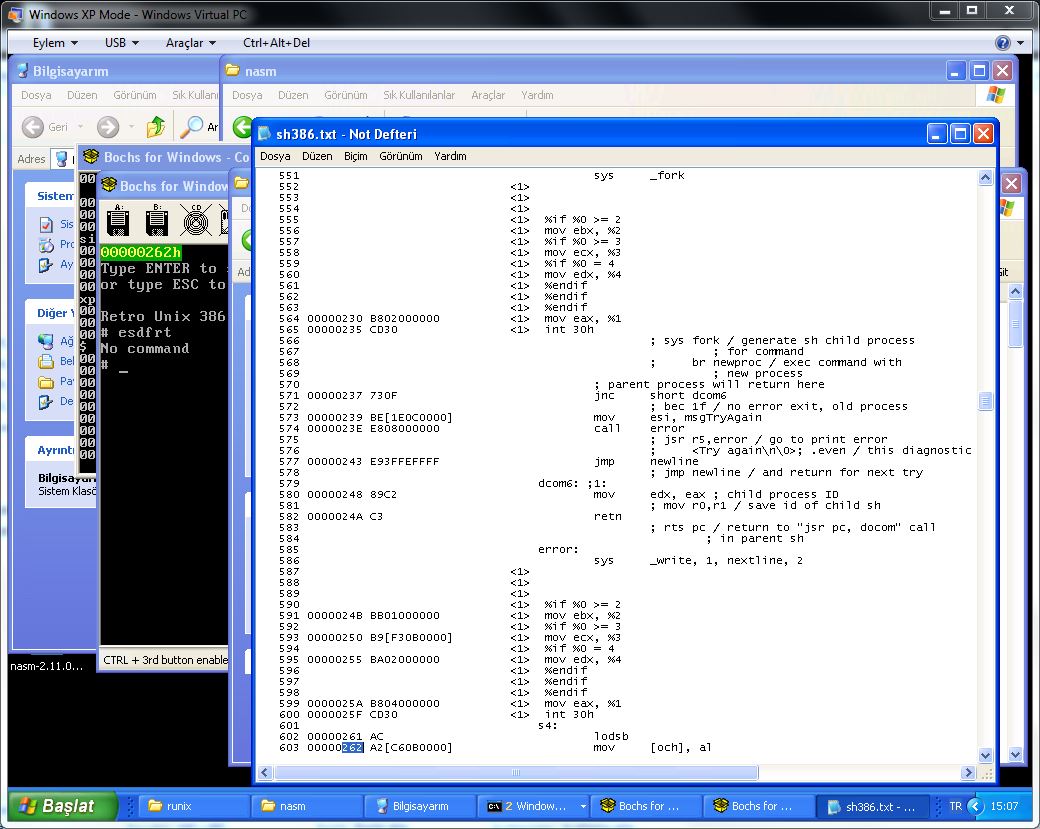Image resolution: width=1040 pixels, height=829 pixels.
Task: Open Görünüm menu in Notepad
Action: point(401,157)
